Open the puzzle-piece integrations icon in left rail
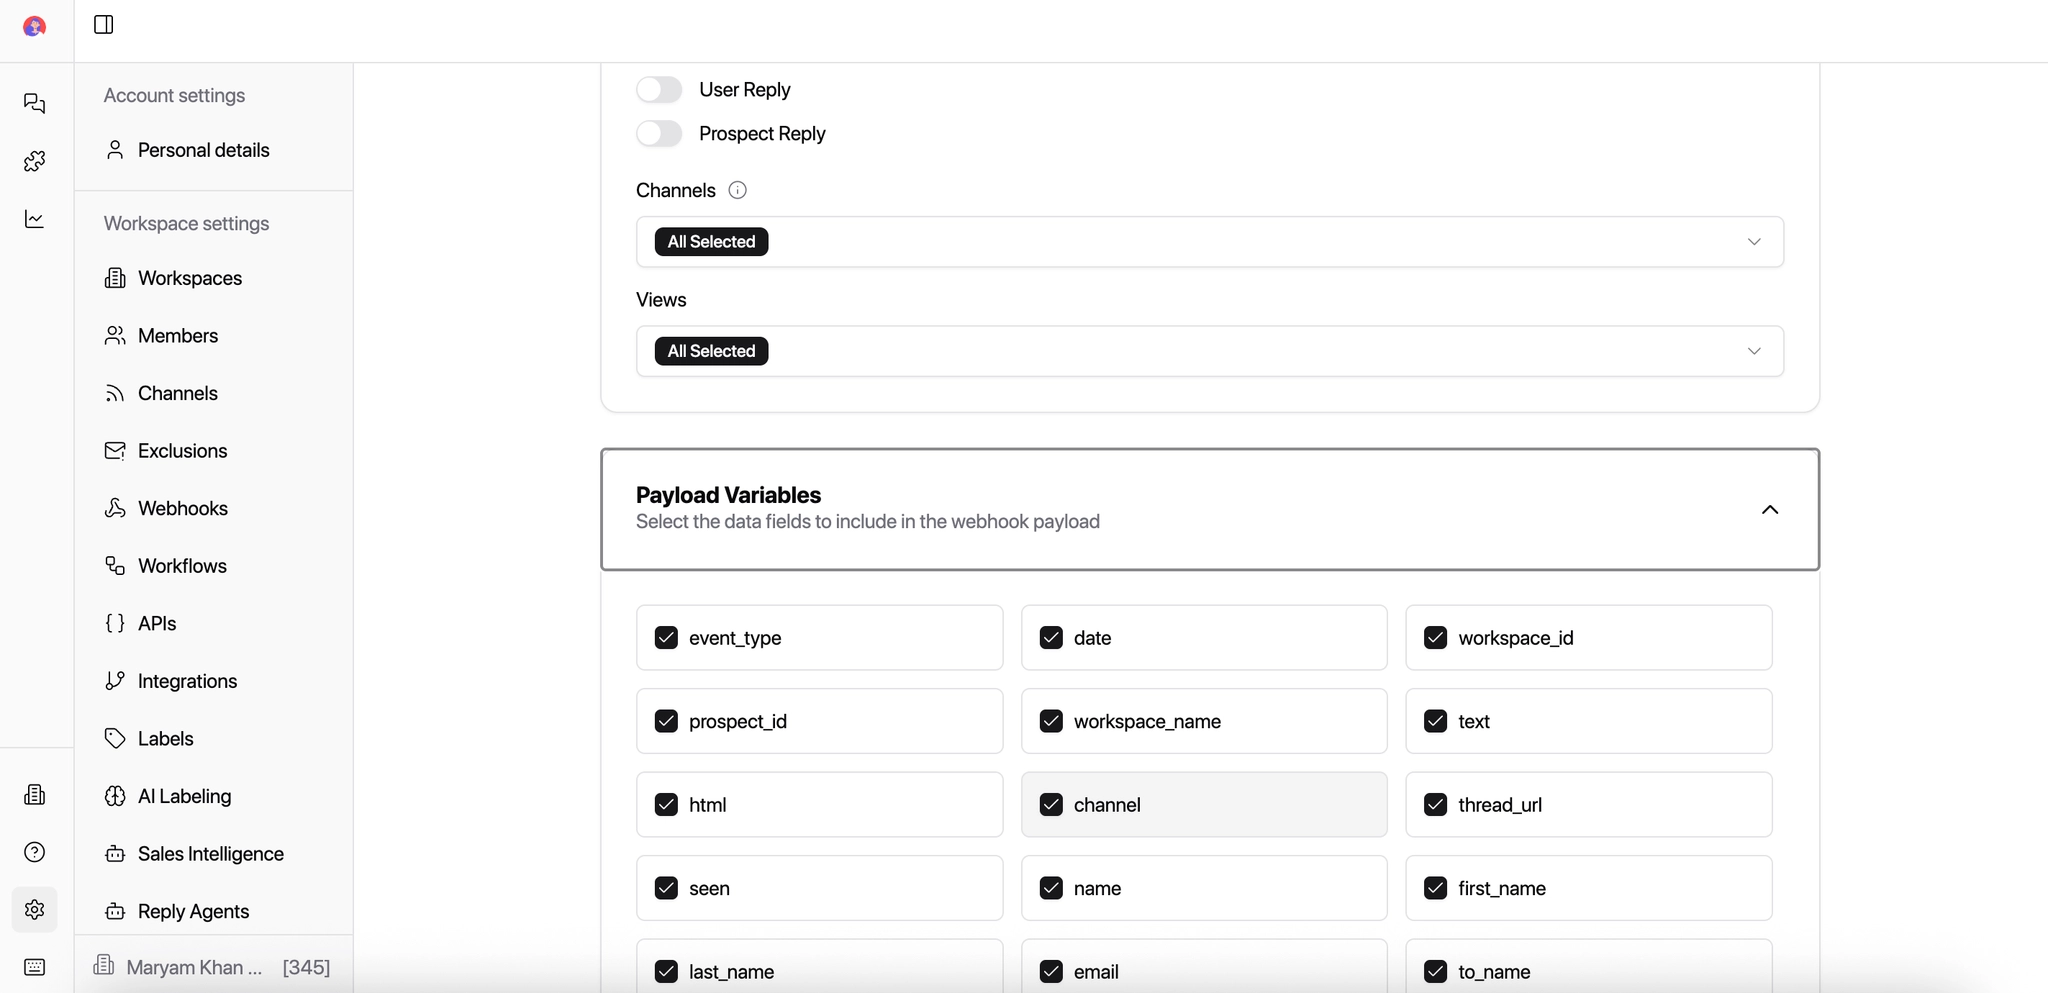The height and width of the screenshot is (993, 2048). [x=35, y=161]
